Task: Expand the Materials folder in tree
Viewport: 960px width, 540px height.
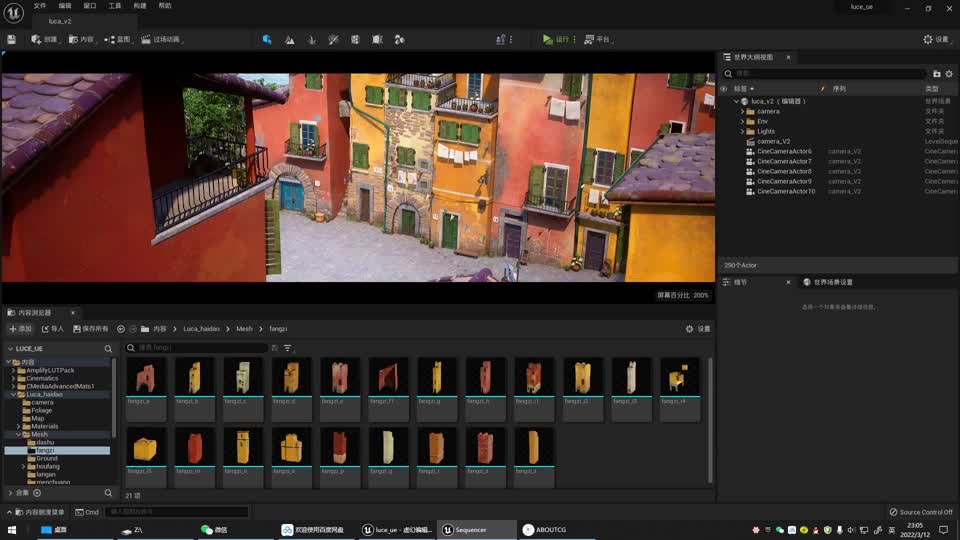Action: click(18, 426)
